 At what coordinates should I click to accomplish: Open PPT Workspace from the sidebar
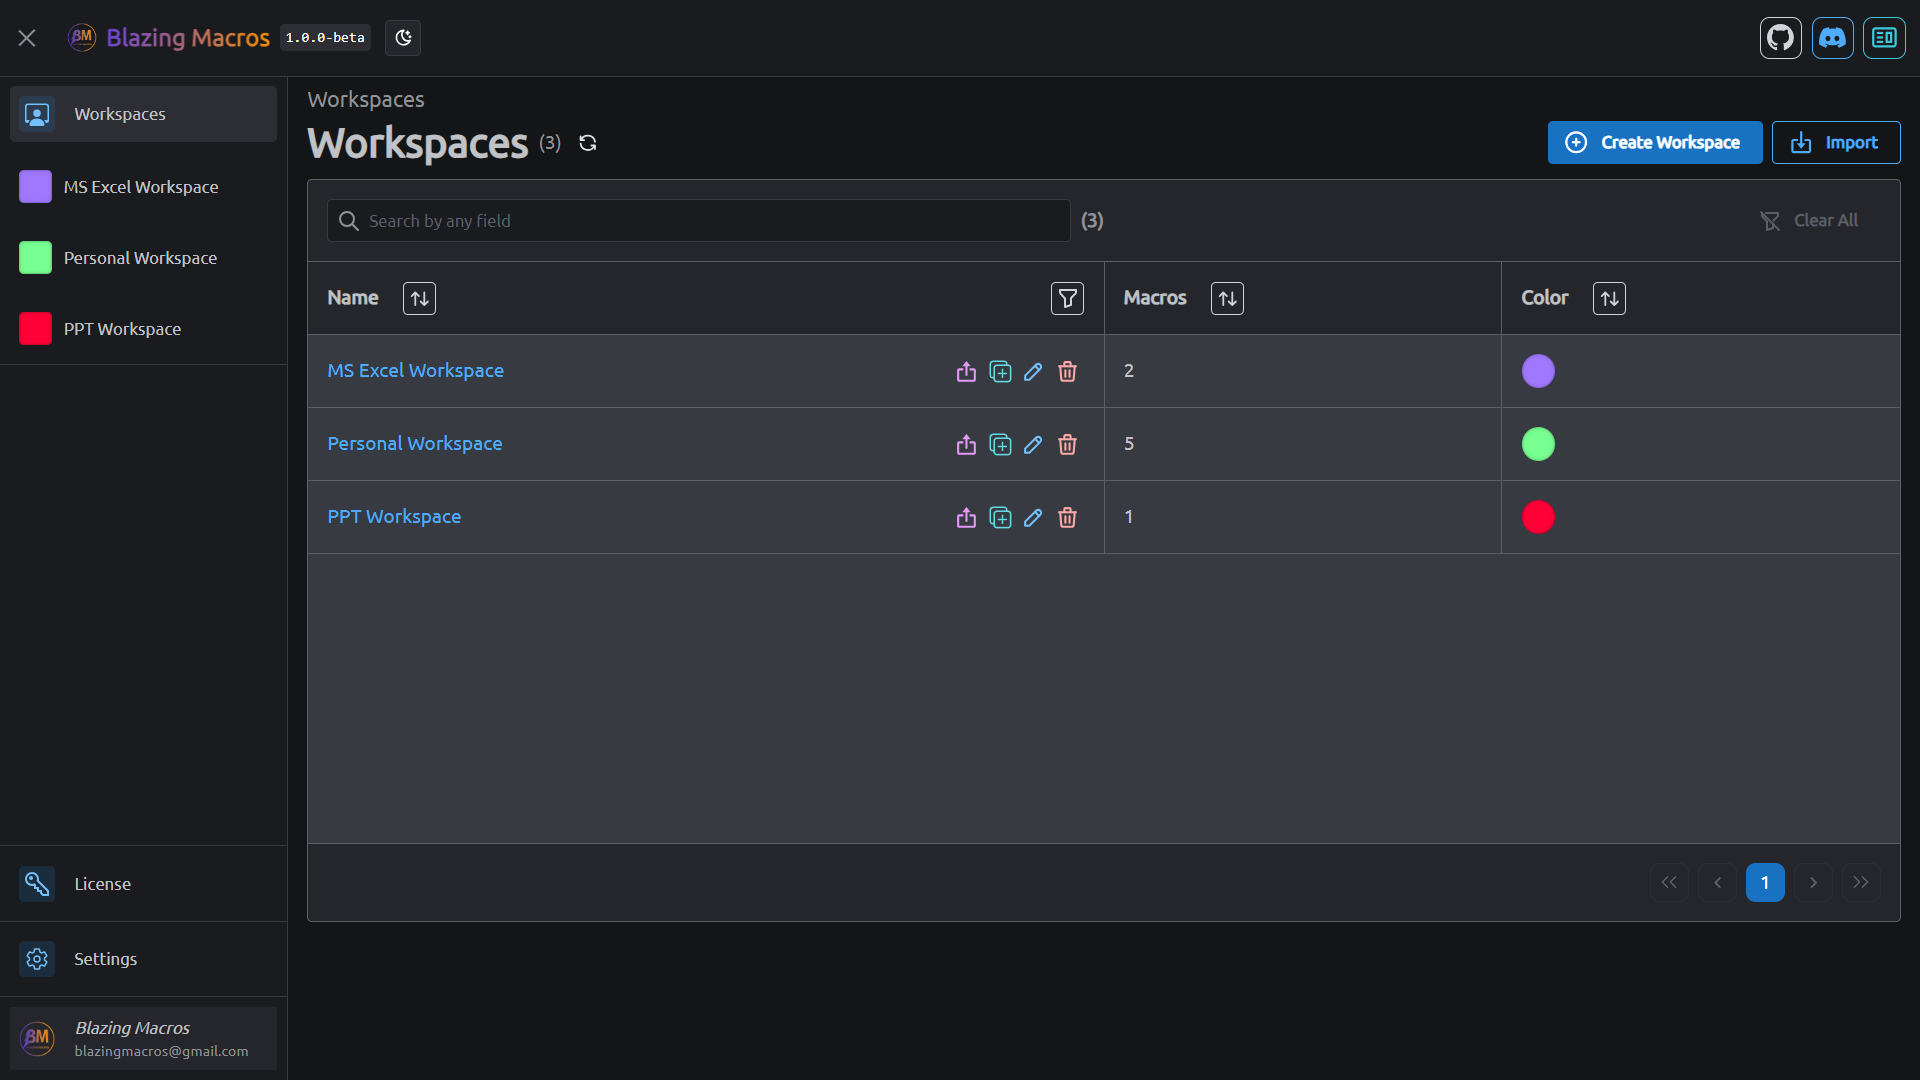coord(143,329)
